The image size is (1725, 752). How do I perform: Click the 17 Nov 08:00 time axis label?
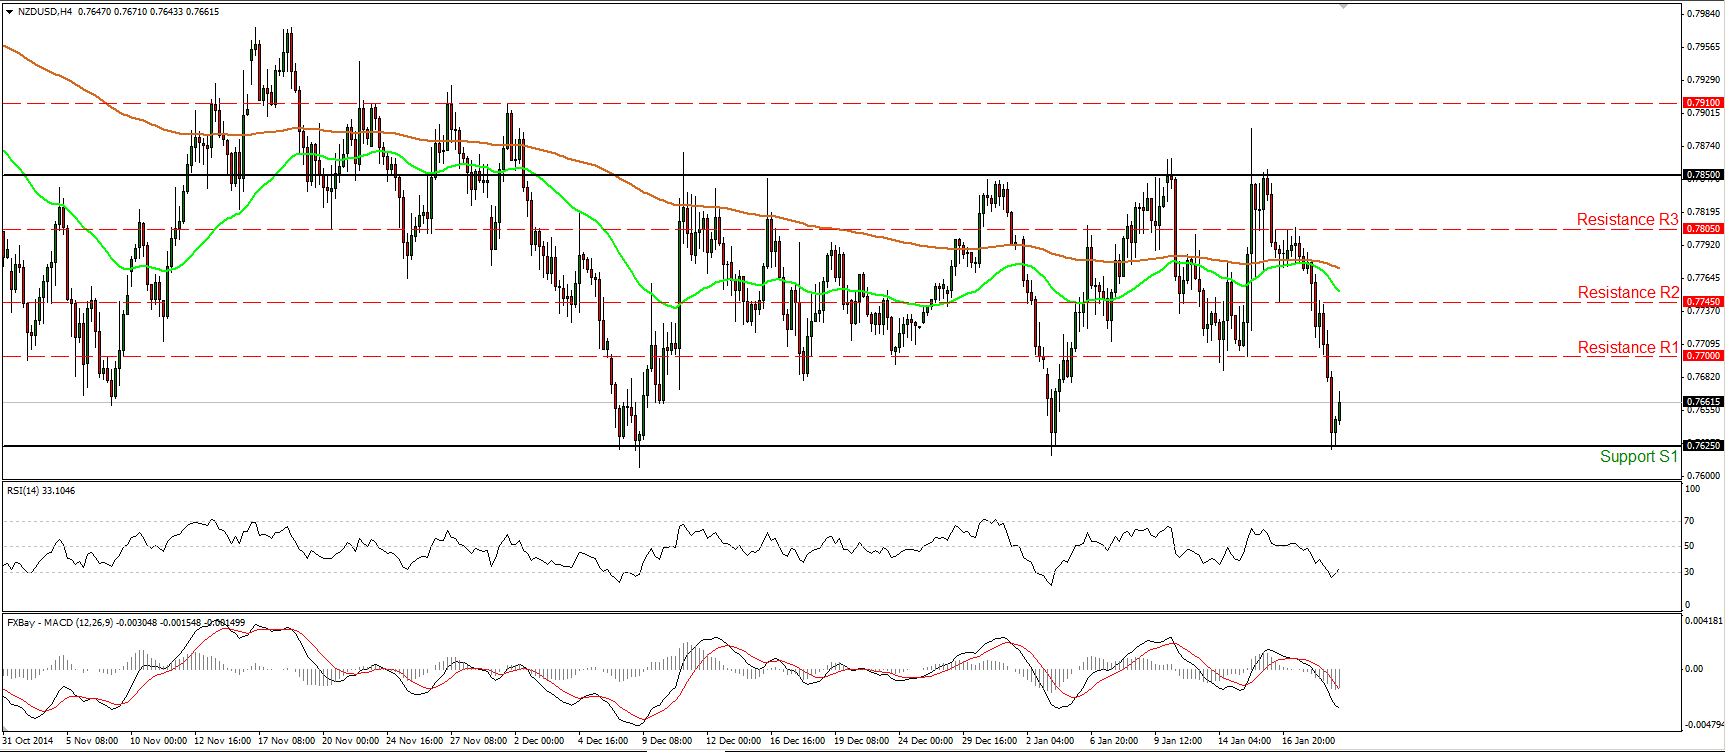coord(287,741)
